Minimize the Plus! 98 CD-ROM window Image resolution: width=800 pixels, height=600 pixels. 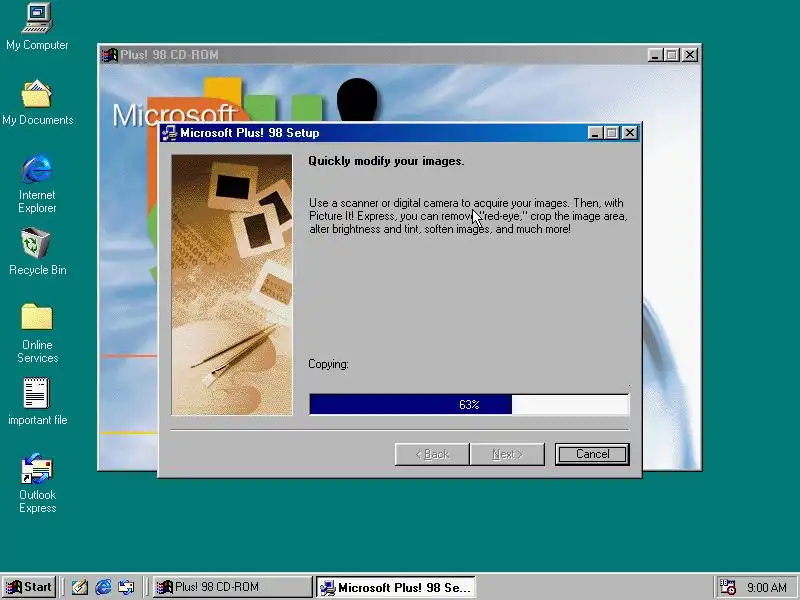click(655, 55)
